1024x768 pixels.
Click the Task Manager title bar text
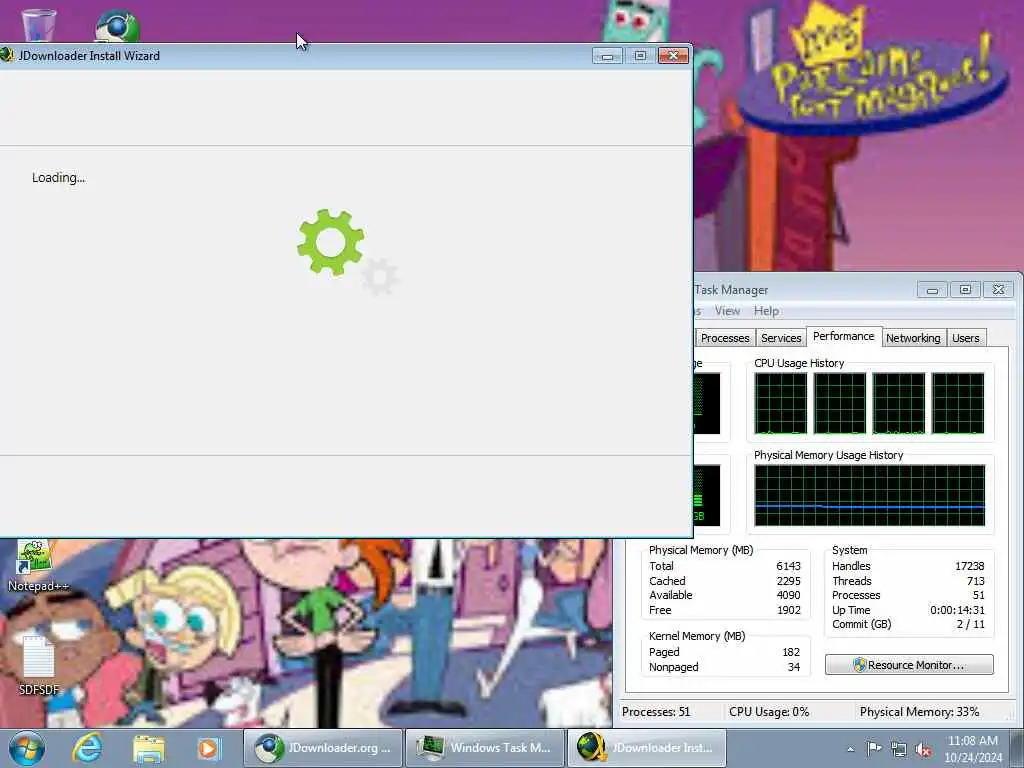tap(731, 290)
